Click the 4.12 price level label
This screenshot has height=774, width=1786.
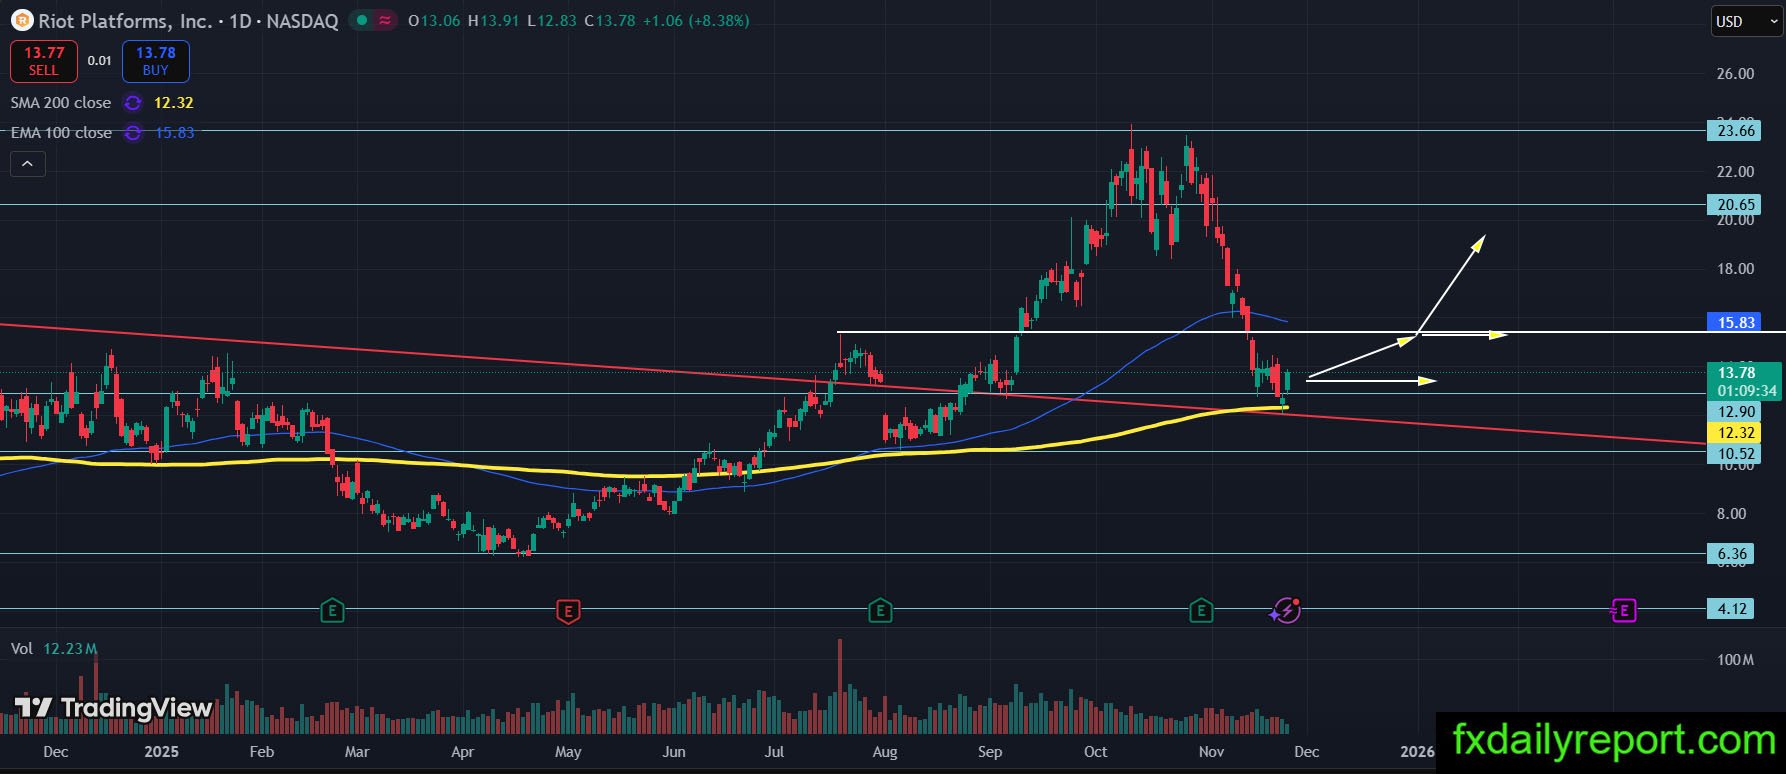[x=1731, y=608]
